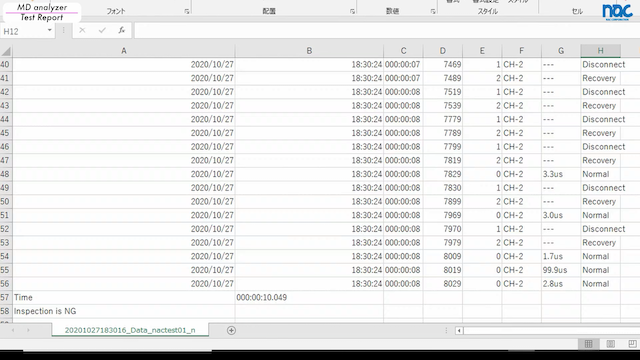The height and width of the screenshot is (360, 640).
Task: Click the Select All corner triangle
Action: (6, 51)
